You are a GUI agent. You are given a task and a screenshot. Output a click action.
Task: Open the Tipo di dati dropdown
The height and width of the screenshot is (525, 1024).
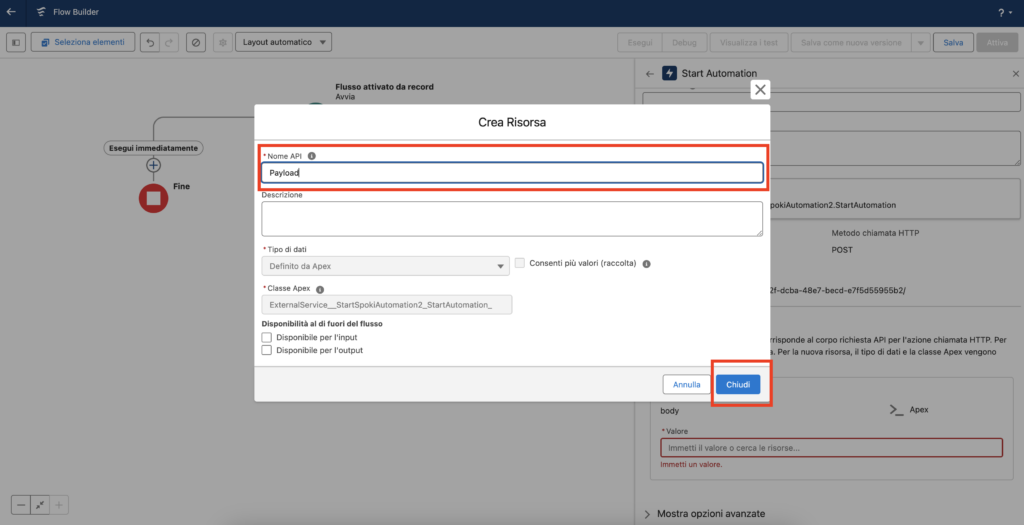(x=385, y=265)
